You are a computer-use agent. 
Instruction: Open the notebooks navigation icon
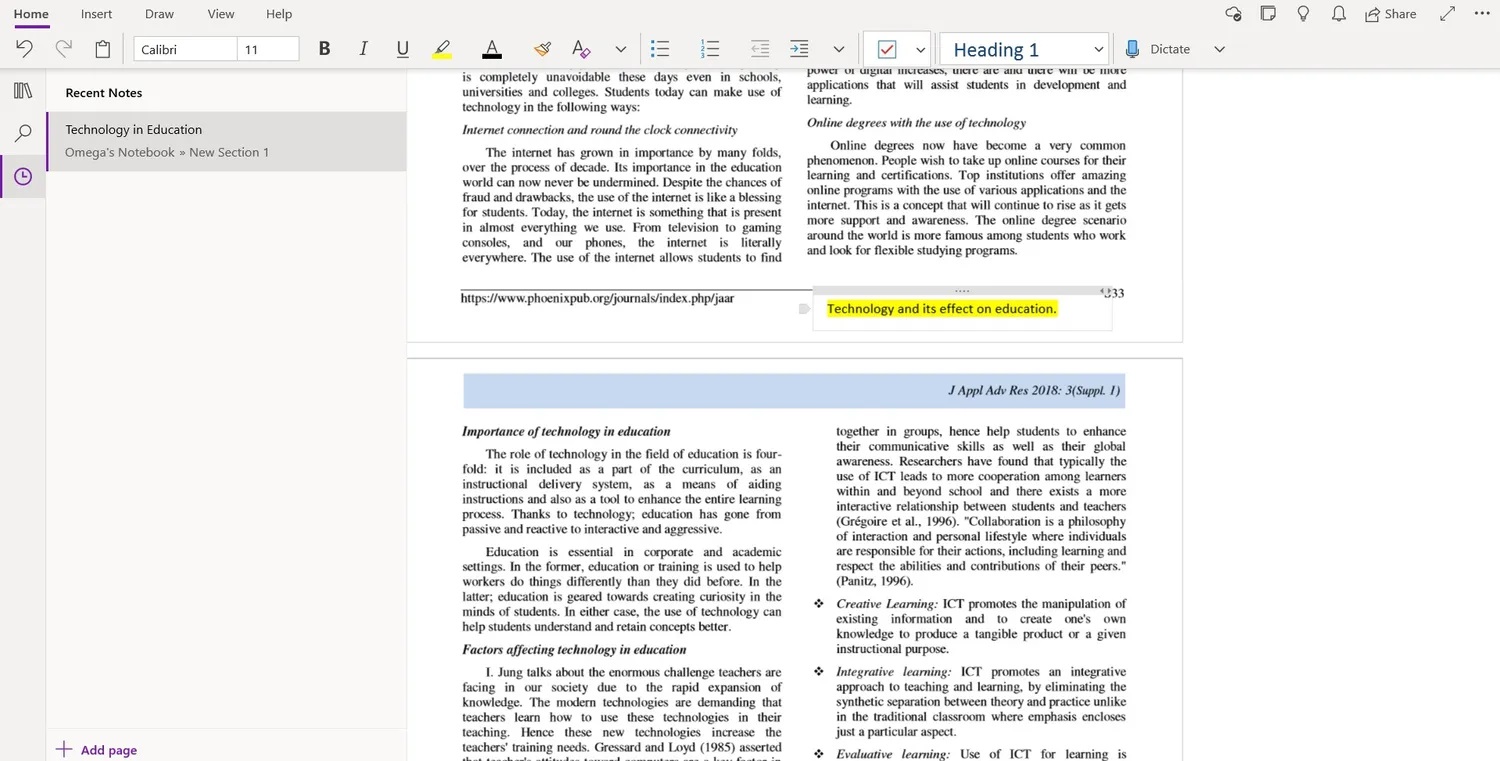point(23,91)
